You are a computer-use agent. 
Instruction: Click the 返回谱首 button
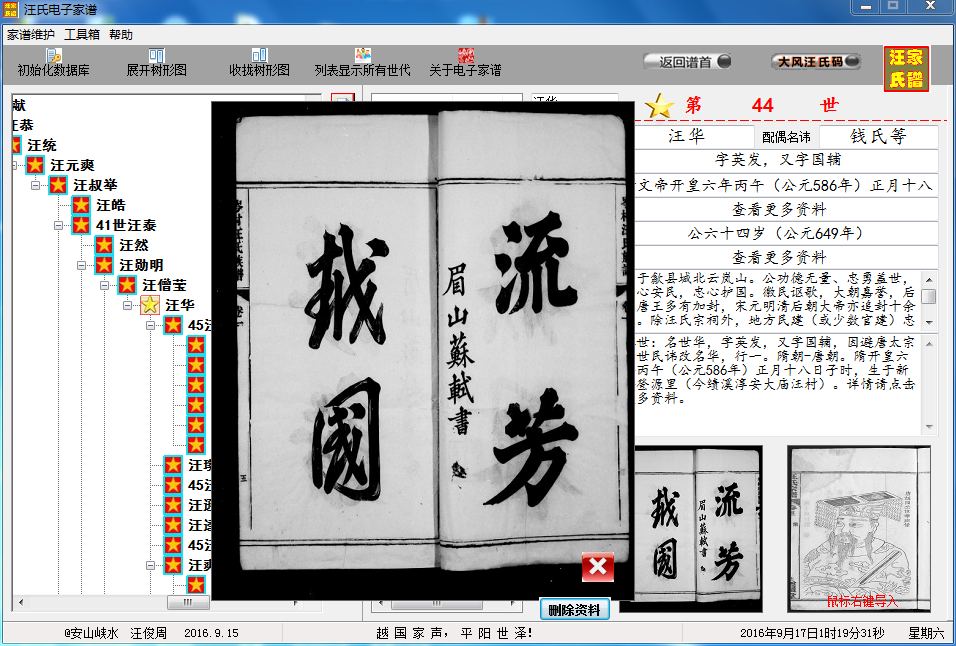[x=687, y=60]
